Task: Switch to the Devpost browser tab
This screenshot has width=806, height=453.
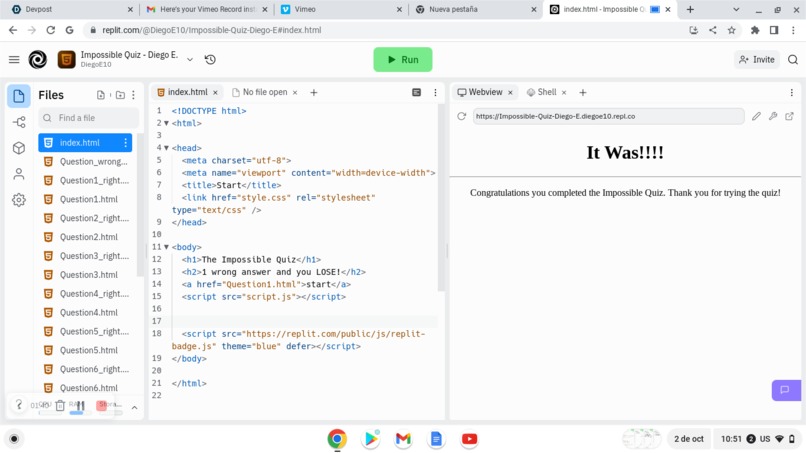Action: [72, 9]
